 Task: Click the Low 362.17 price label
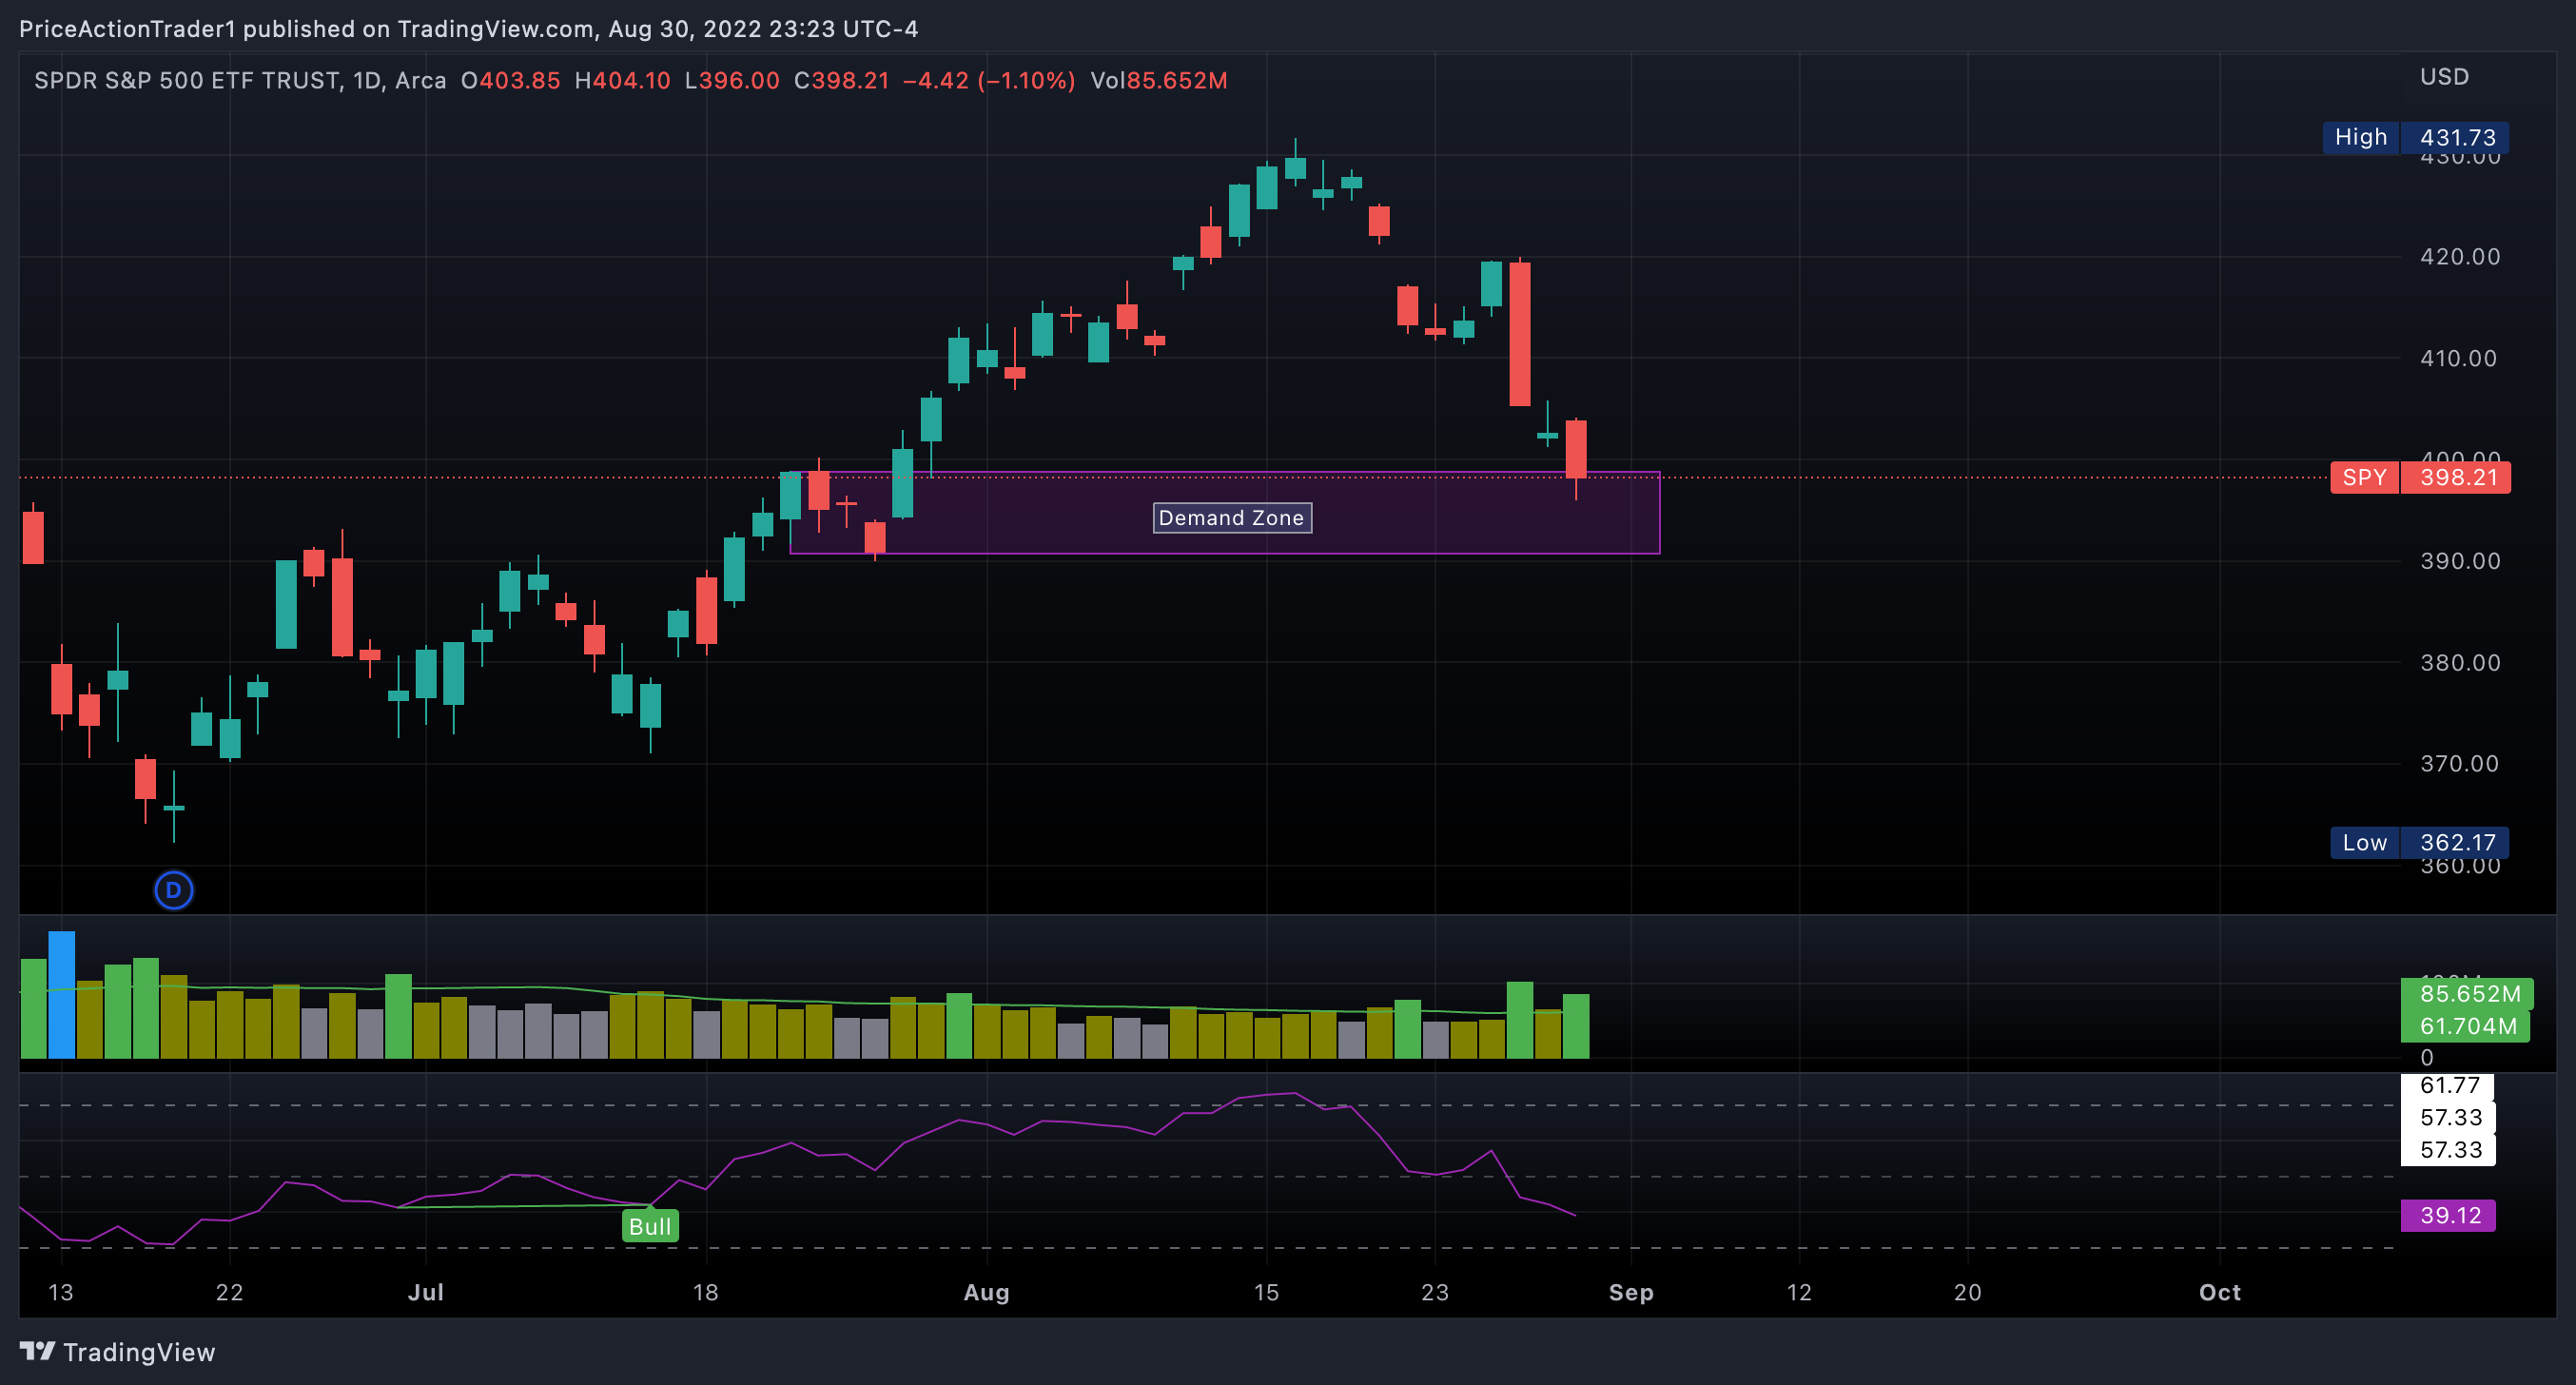[x=2419, y=842]
